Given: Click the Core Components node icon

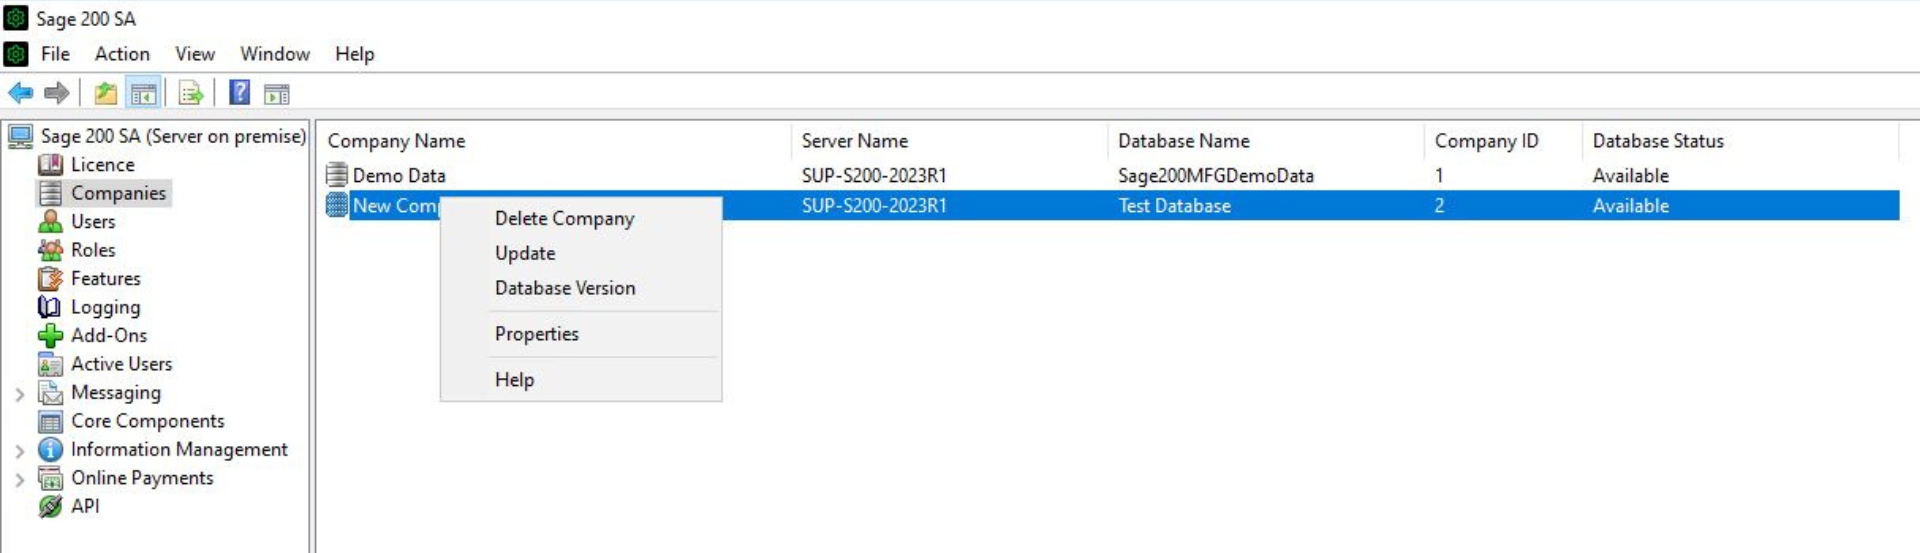Looking at the screenshot, I should pos(50,421).
